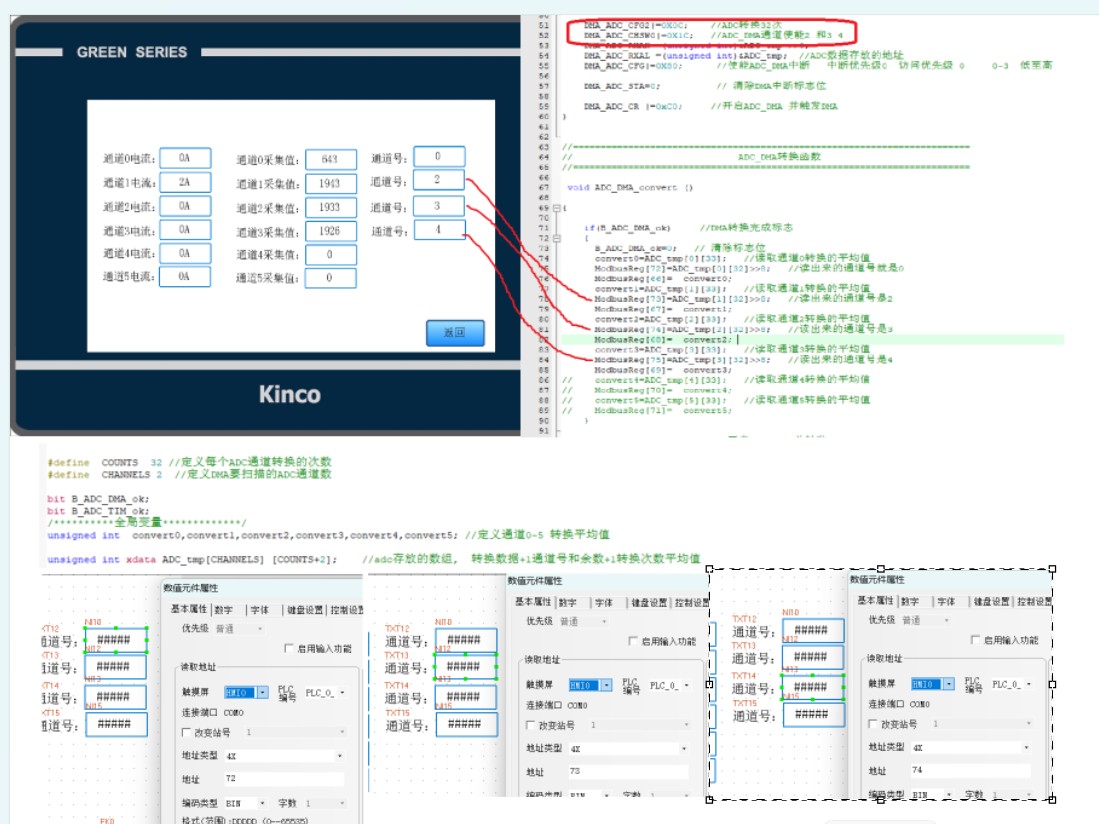1099x824 pixels.
Task: Click the 地址 field containing 73
Action: click(629, 771)
